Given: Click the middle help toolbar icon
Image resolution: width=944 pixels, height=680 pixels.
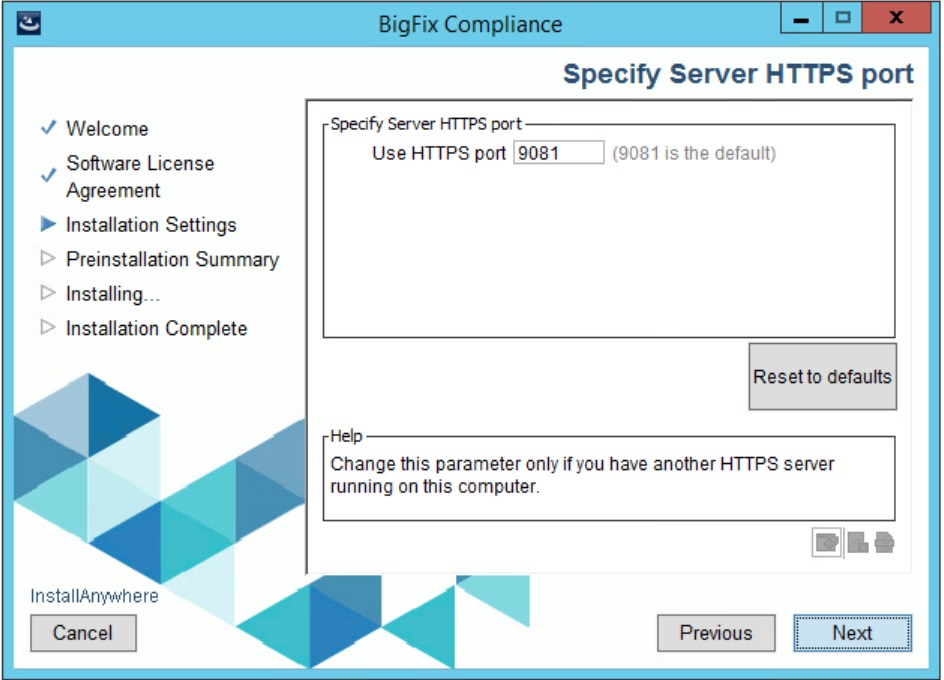Looking at the screenshot, I should (857, 543).
